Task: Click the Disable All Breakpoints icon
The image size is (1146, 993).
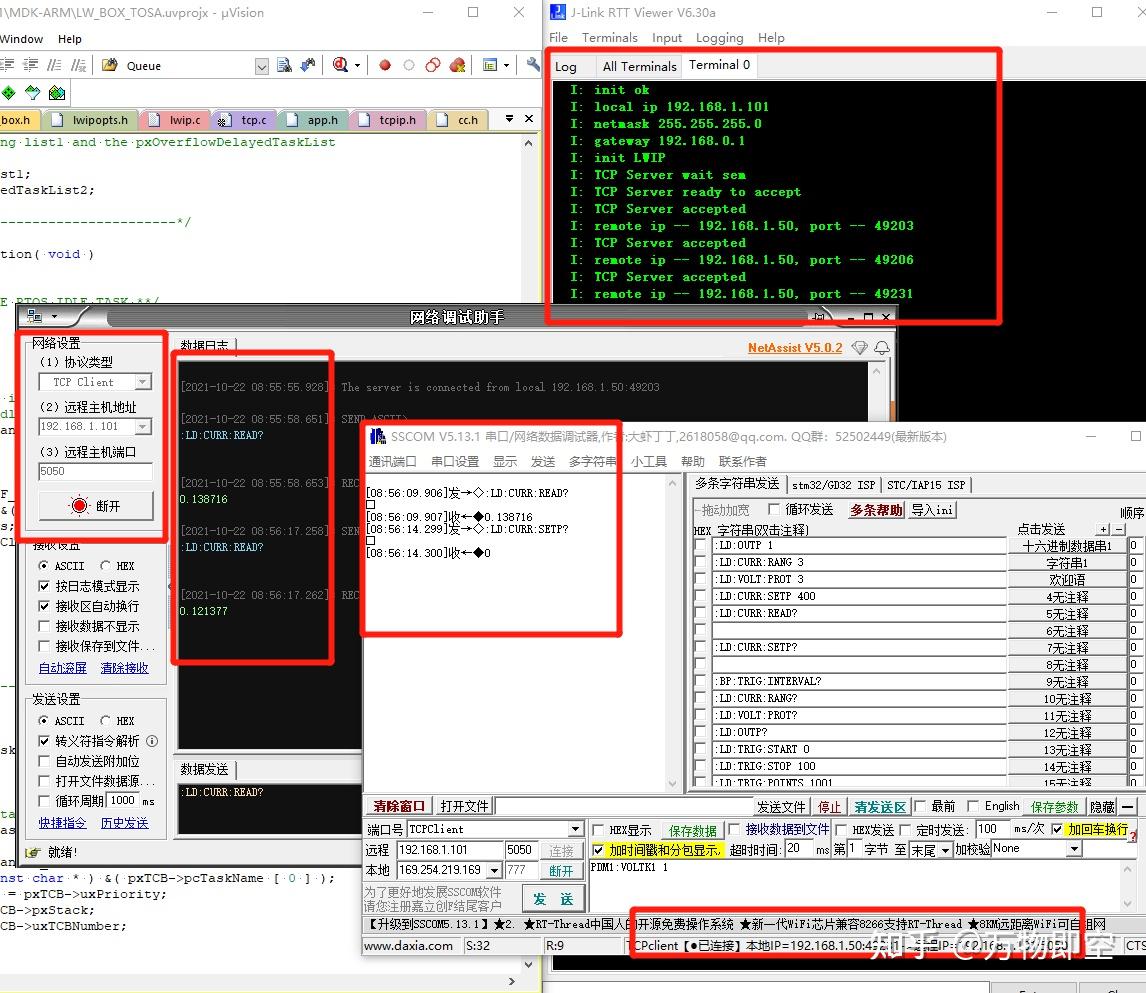Action: (433, 65)
